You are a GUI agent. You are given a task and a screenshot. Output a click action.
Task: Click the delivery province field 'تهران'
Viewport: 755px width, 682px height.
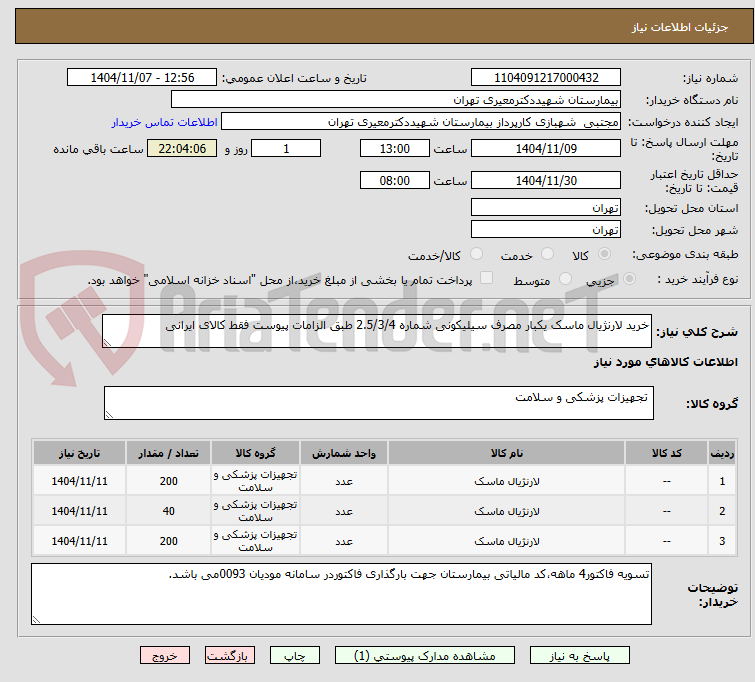546,208
